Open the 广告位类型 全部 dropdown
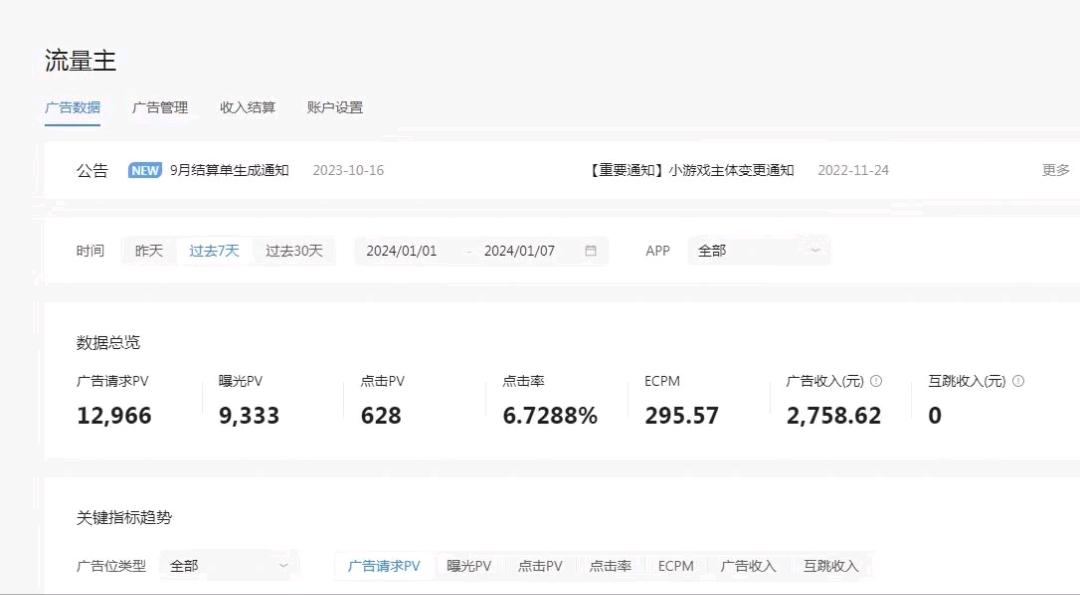 (x=229, y=566)
